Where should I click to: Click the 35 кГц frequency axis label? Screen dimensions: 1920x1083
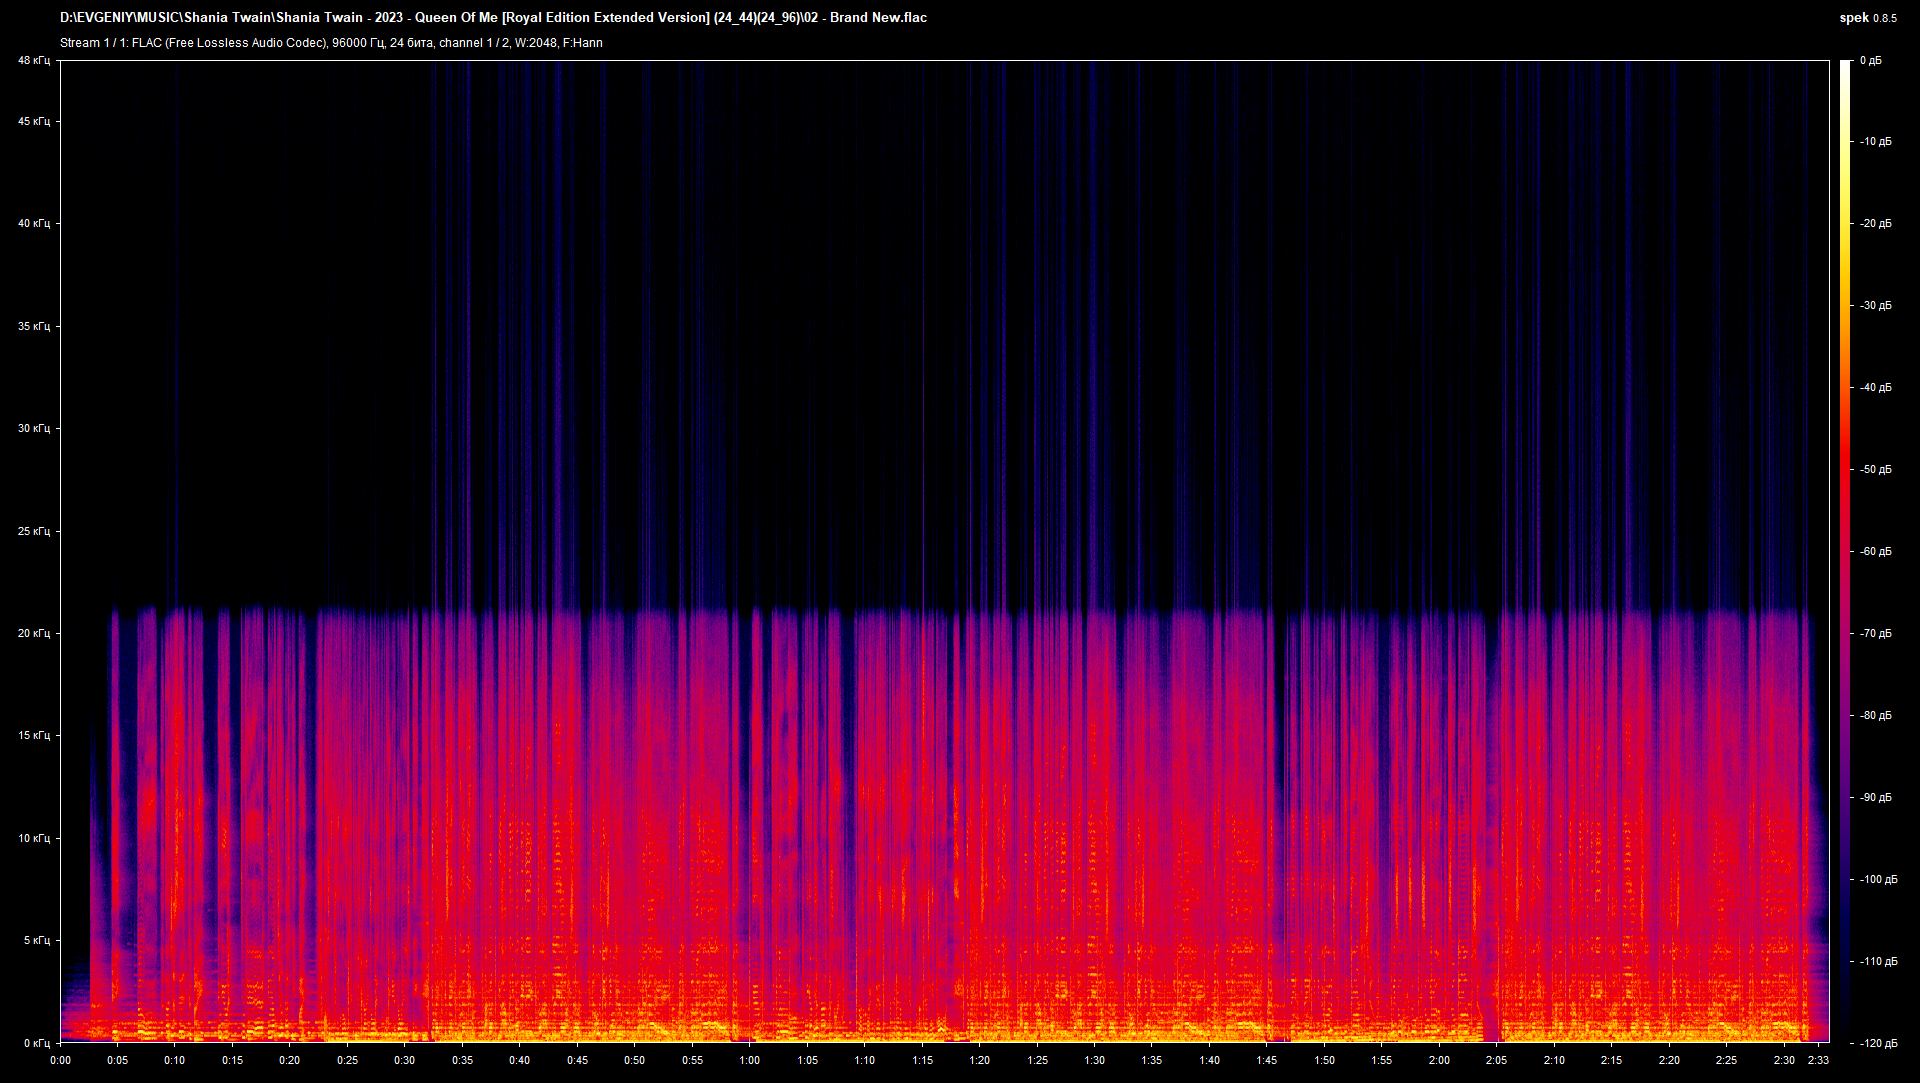pyautogui.click(x=33, y=326)
